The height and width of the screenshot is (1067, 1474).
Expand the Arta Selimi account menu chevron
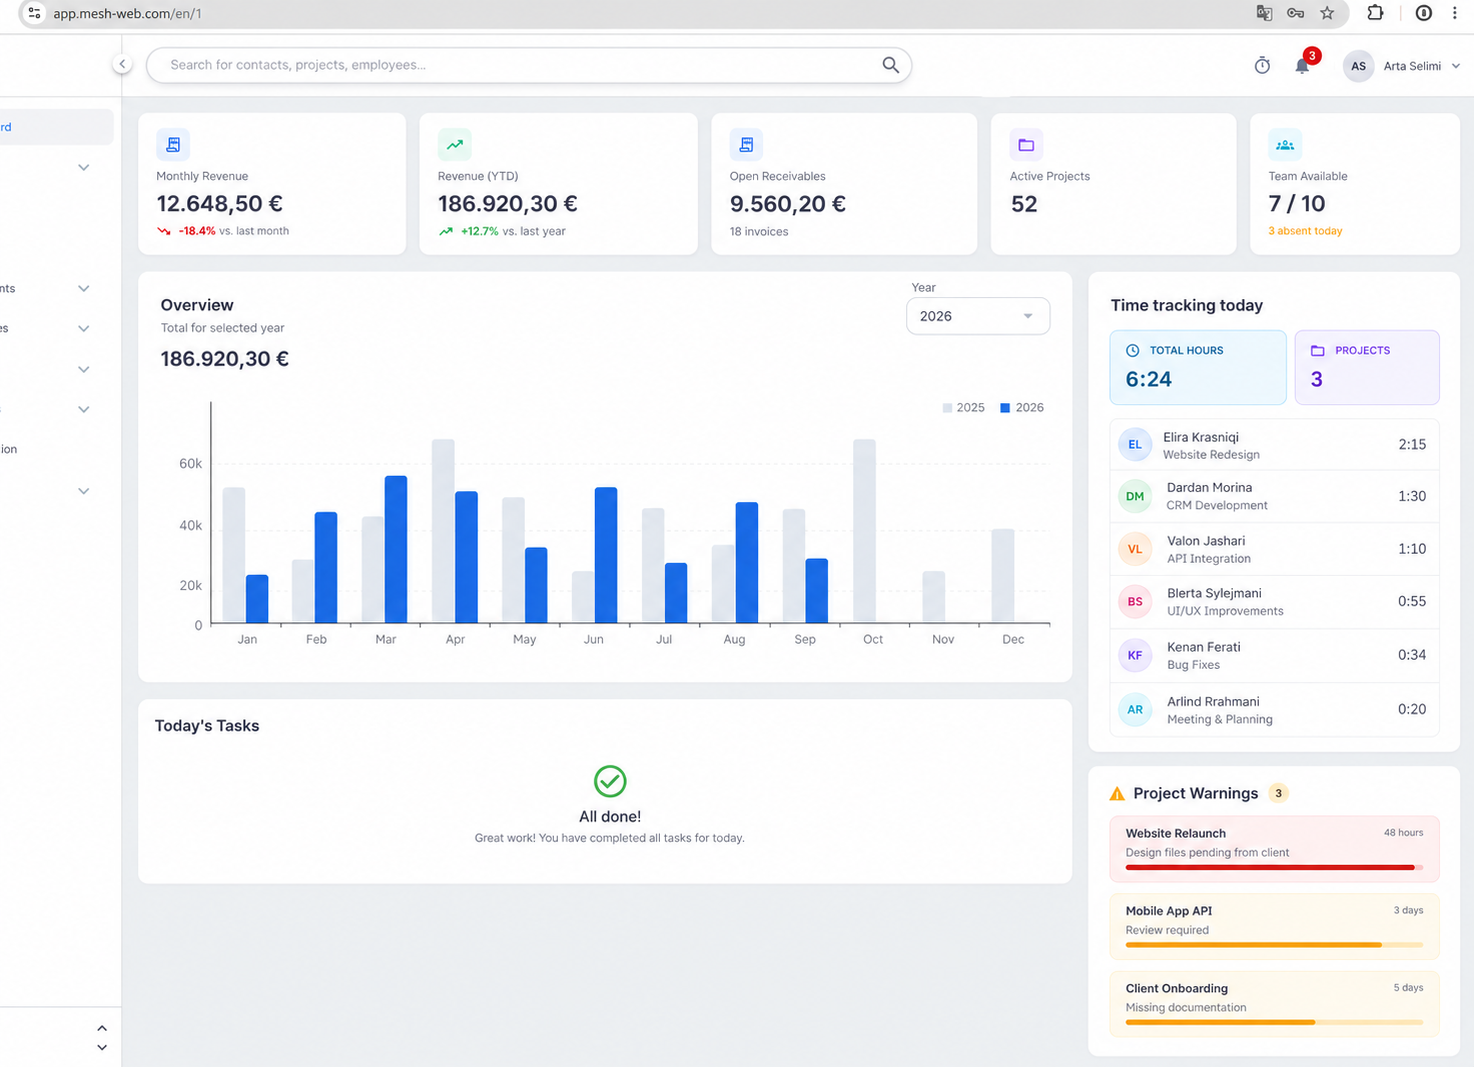tap(1456, 66)
